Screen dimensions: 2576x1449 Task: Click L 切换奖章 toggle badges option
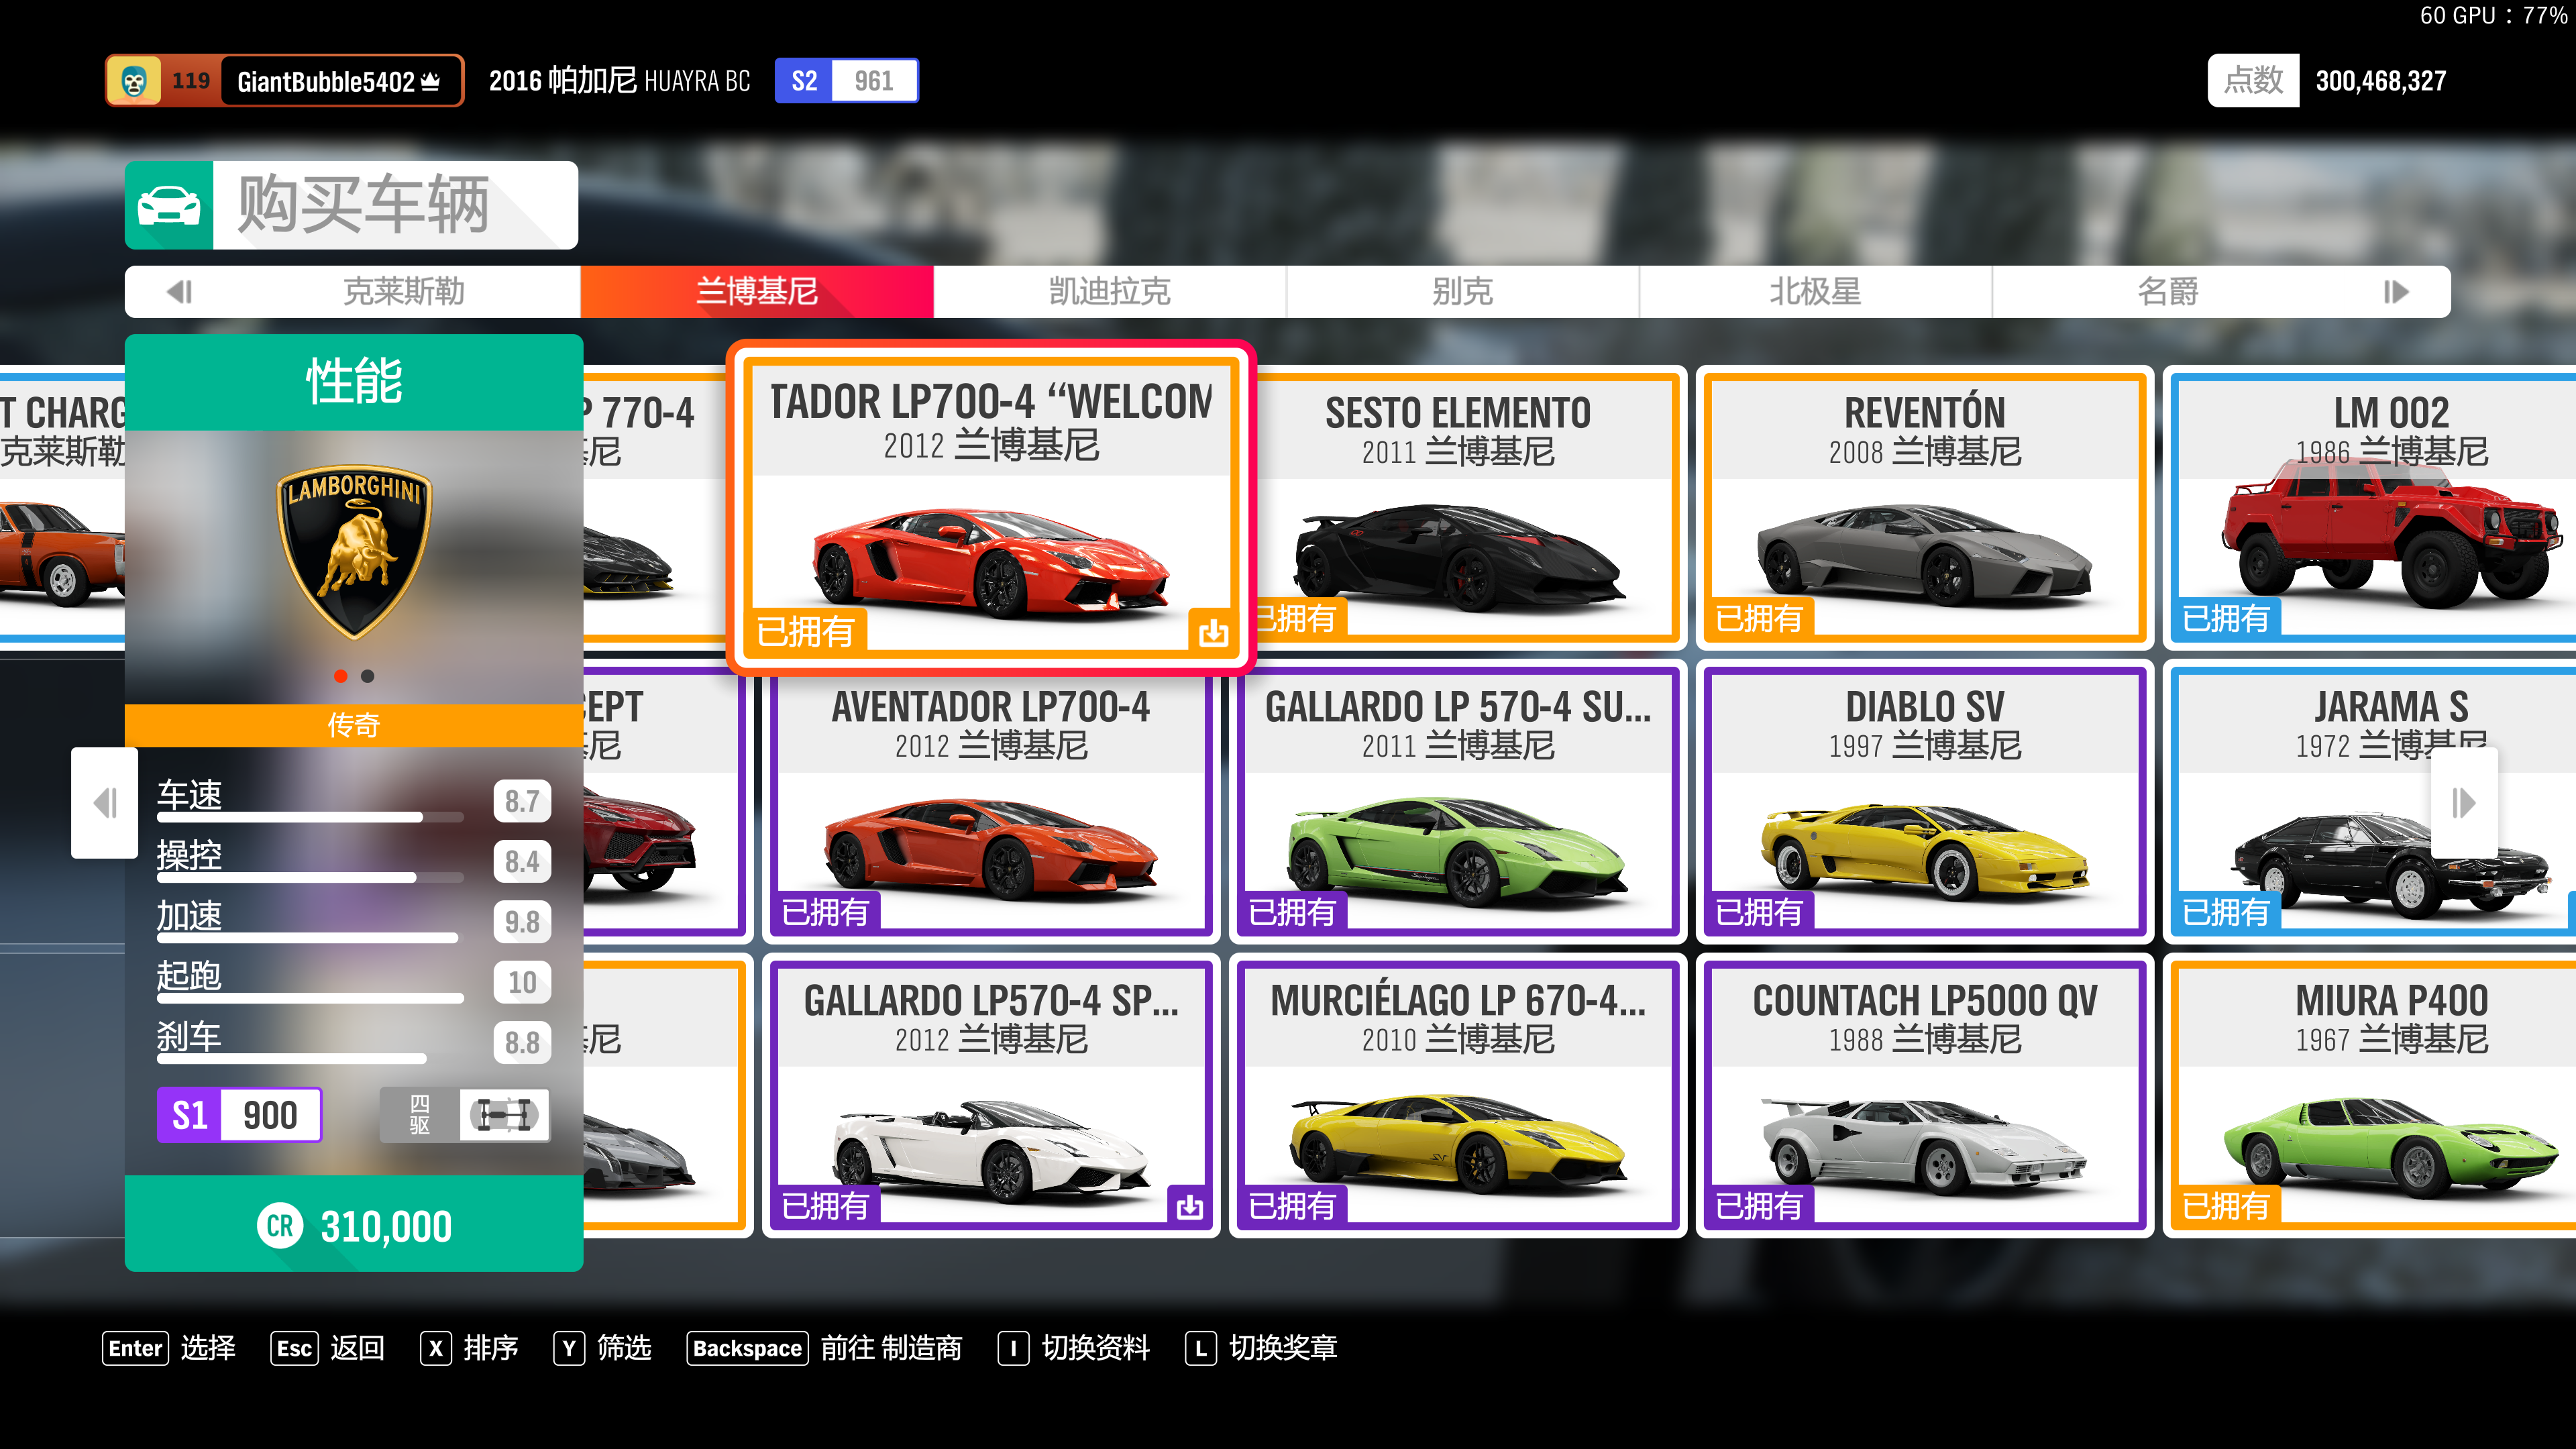pyautogui.click(x=1261, y=1348)
